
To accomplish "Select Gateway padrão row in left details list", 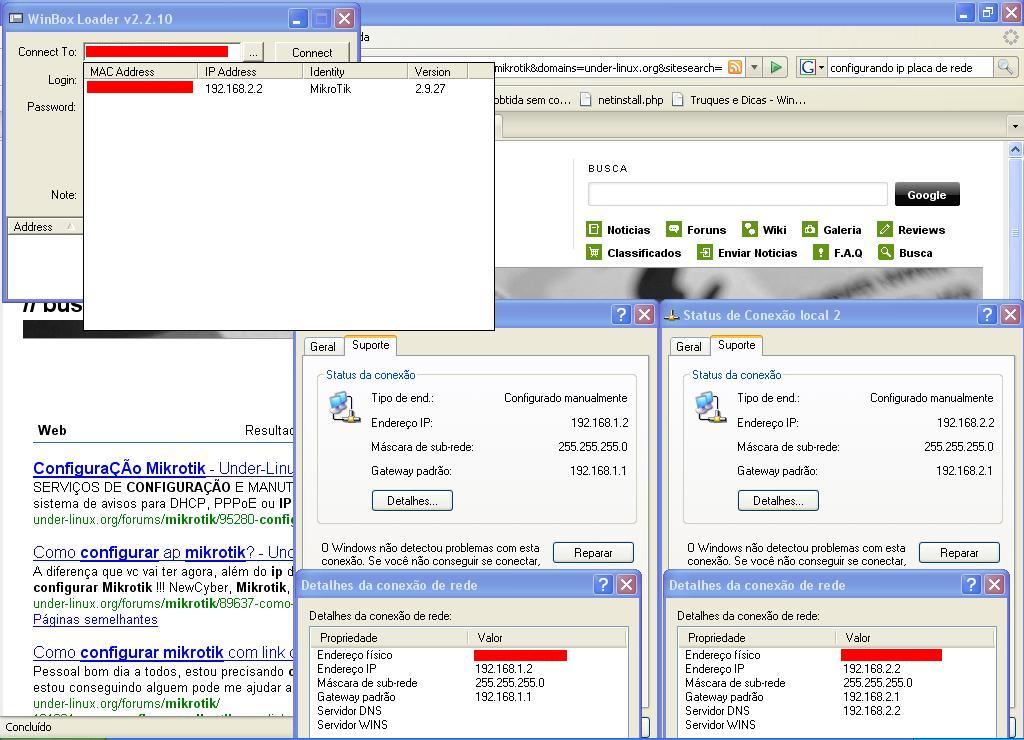I will click(x=469, y=697).
